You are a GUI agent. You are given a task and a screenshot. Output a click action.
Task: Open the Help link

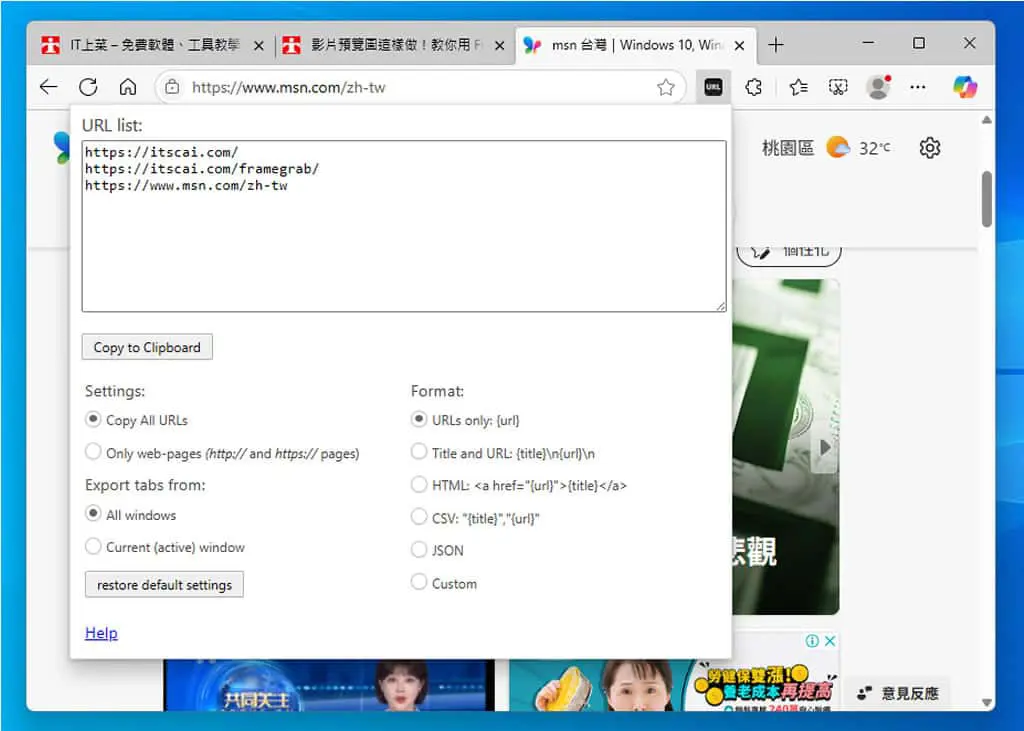coord(101,633)
